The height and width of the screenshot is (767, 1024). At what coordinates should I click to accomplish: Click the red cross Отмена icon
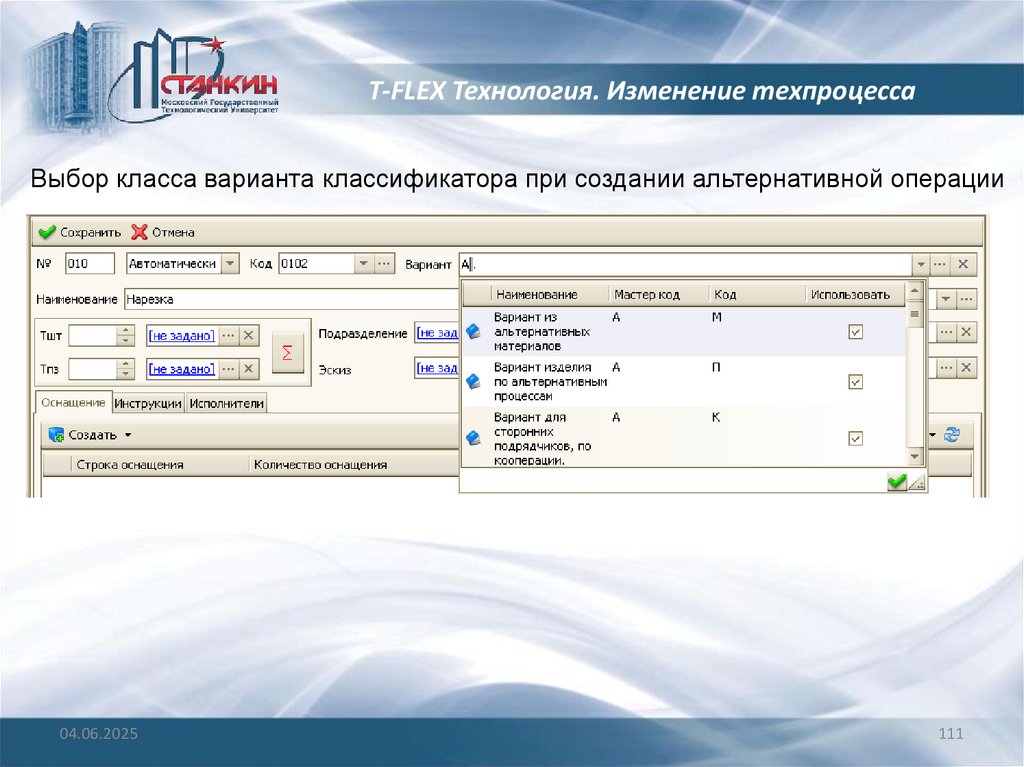point(139,232)
